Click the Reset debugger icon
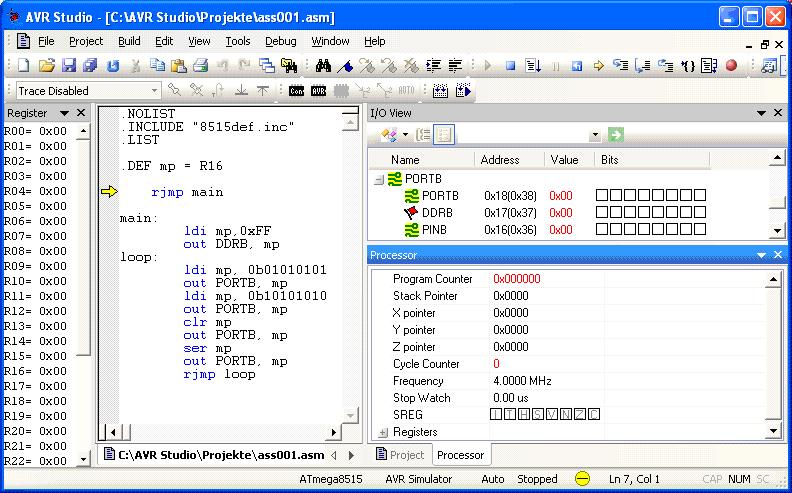The height and width of the screenshot is (493, 792). pyautogui.click(x=577, y=66)
